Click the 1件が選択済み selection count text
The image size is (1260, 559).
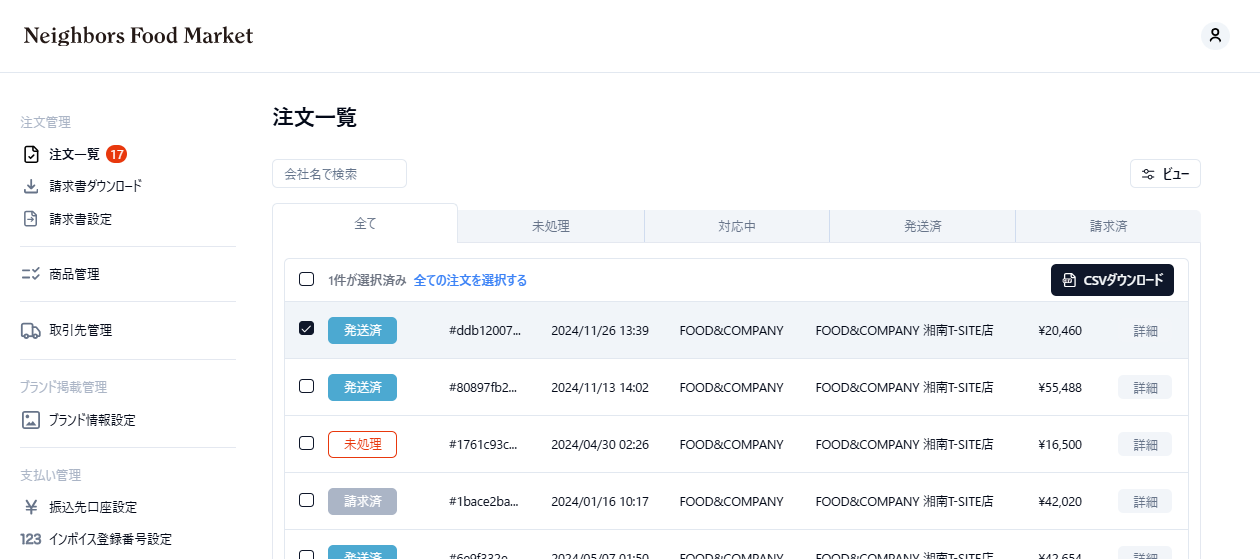pos(367,280)
